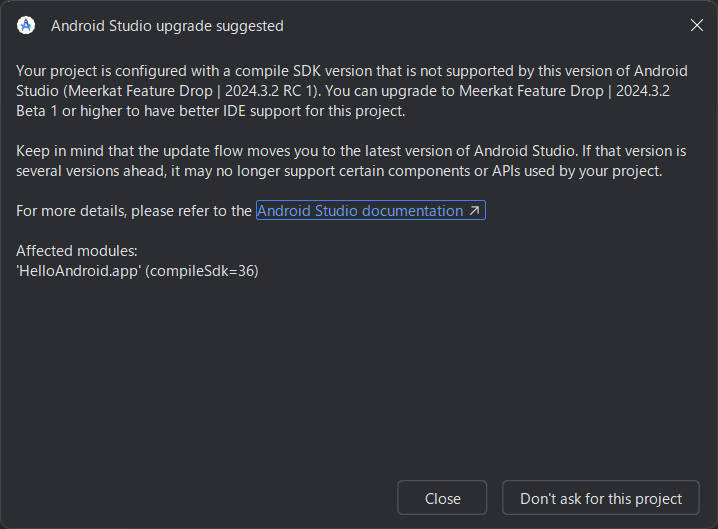
Task: Select the 'HelloAndroid.app' module name text
Action: point(78,271)
